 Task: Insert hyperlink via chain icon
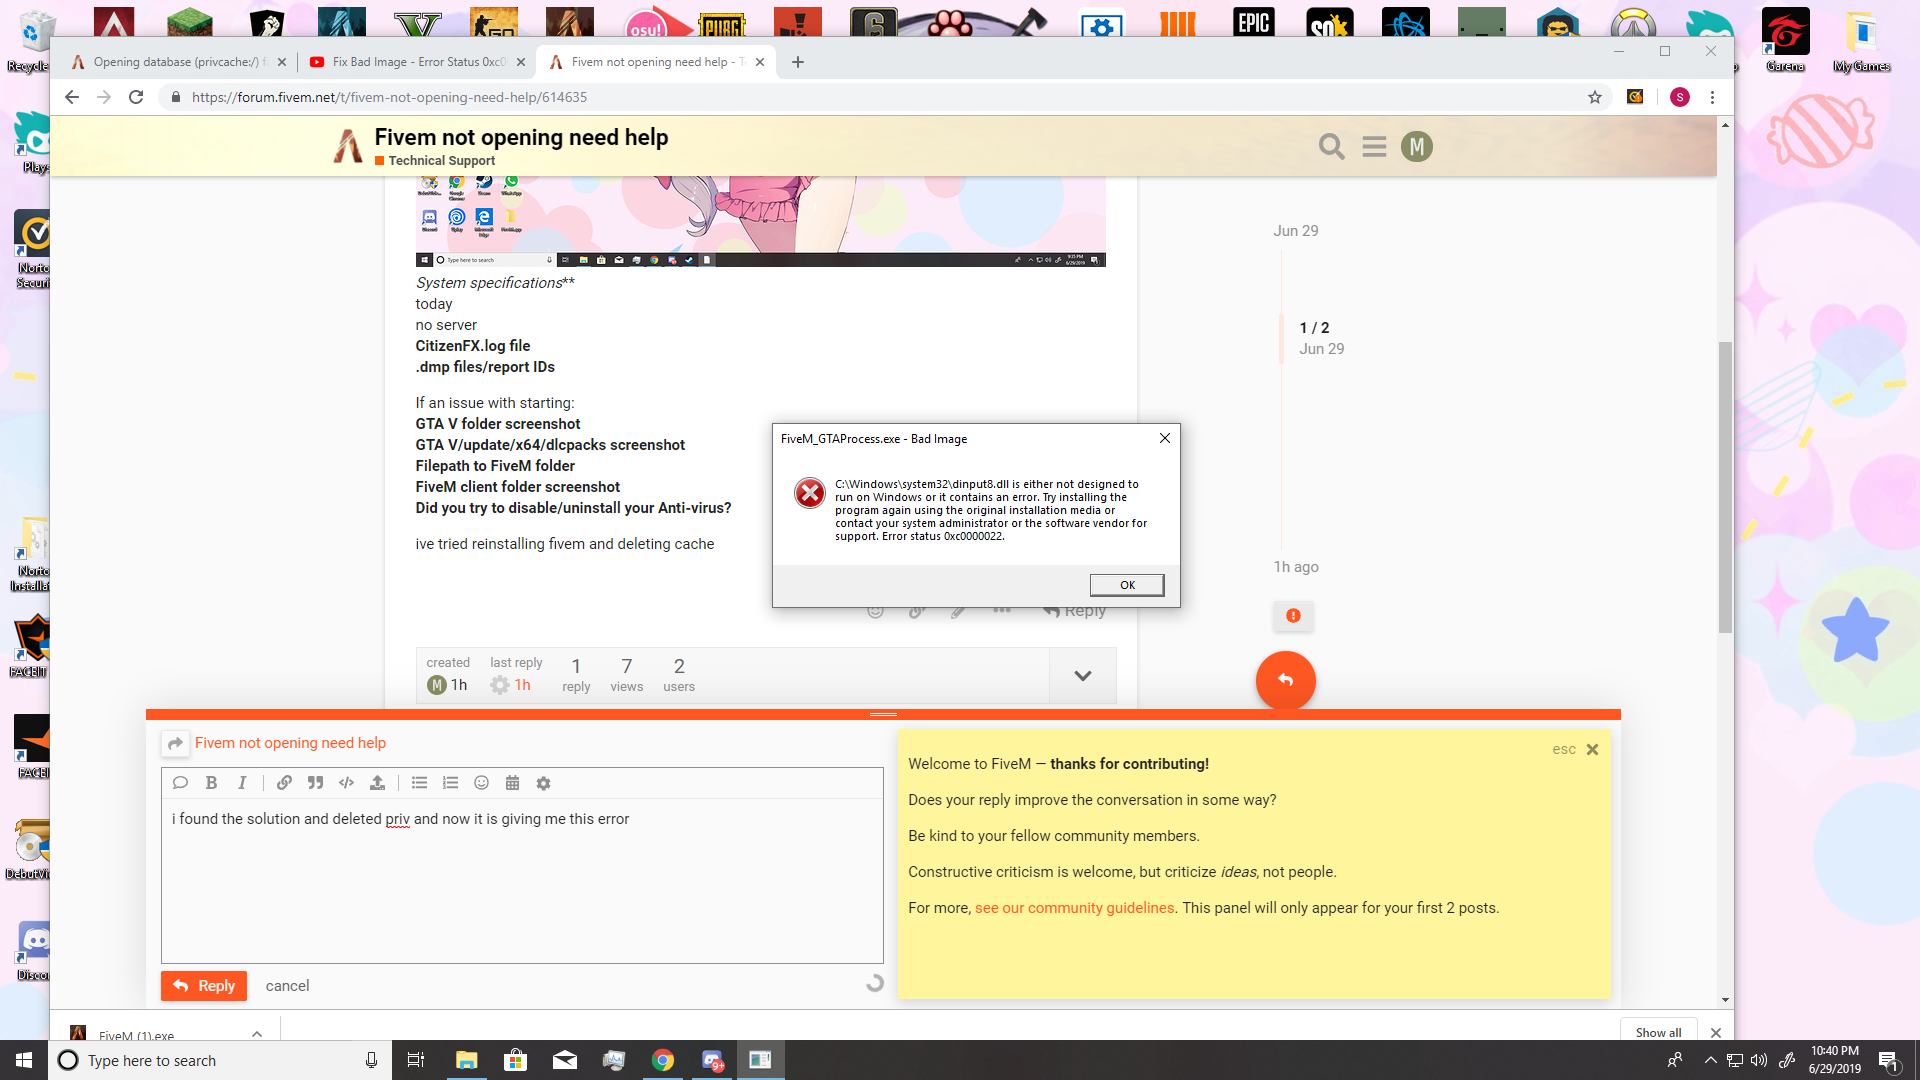pos(284,783)
